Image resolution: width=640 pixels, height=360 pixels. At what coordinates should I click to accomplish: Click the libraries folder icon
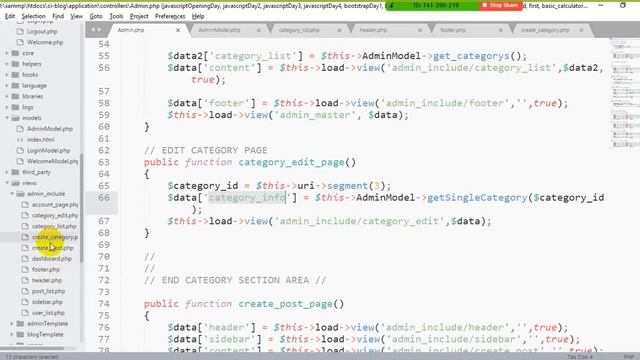(x=16, y=96)
